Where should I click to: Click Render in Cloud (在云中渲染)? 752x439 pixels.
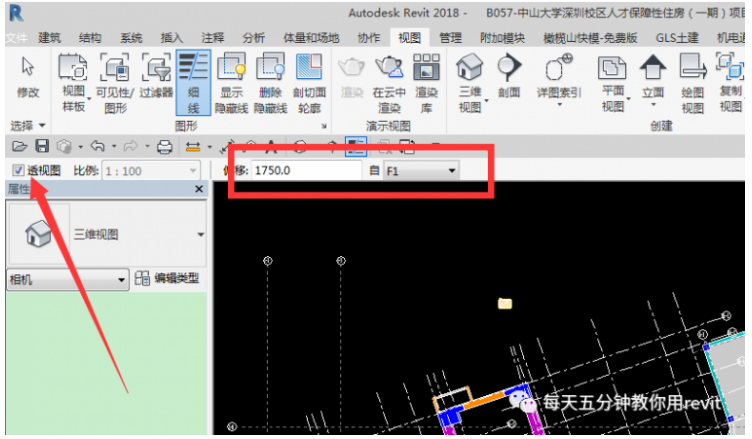tap(389, 83)
